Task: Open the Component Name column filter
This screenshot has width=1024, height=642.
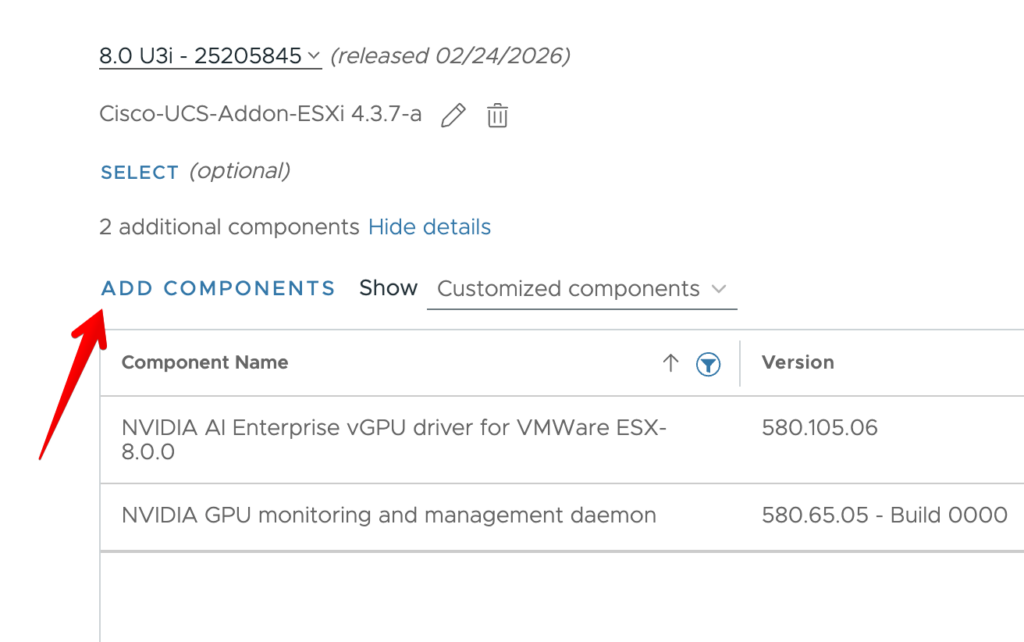Action: [x=708, y=364]
